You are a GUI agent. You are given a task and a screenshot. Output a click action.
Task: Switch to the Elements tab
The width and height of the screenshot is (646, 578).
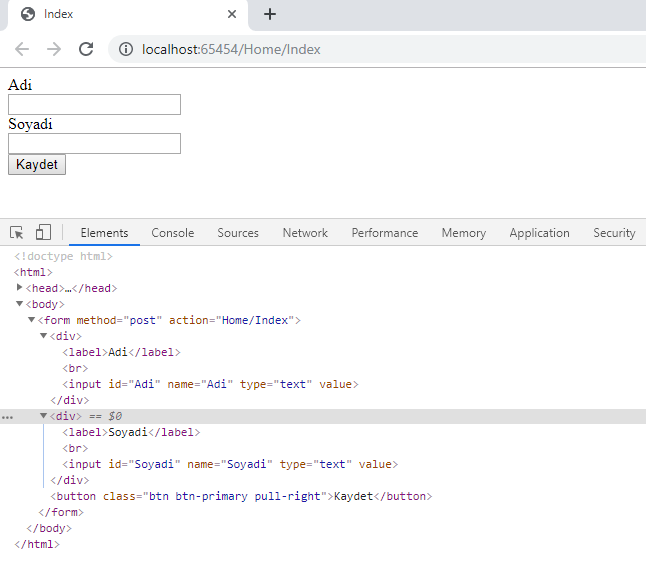click(x=104, y=233)
